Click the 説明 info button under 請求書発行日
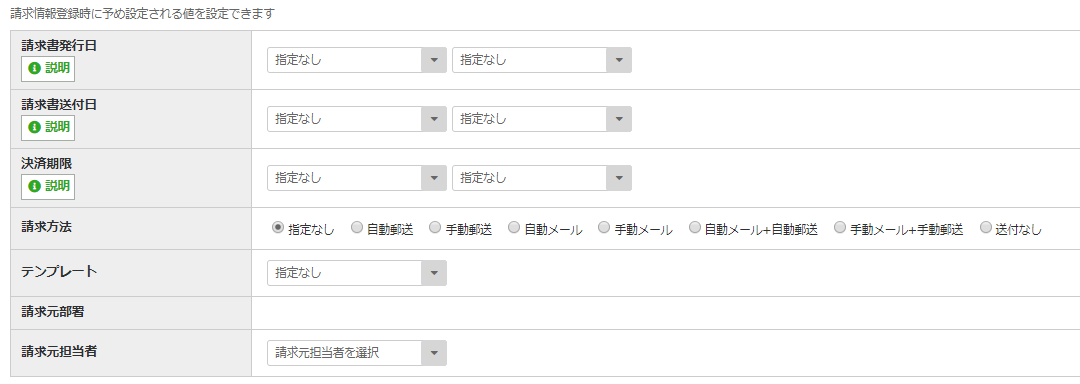 click(48, 69)
